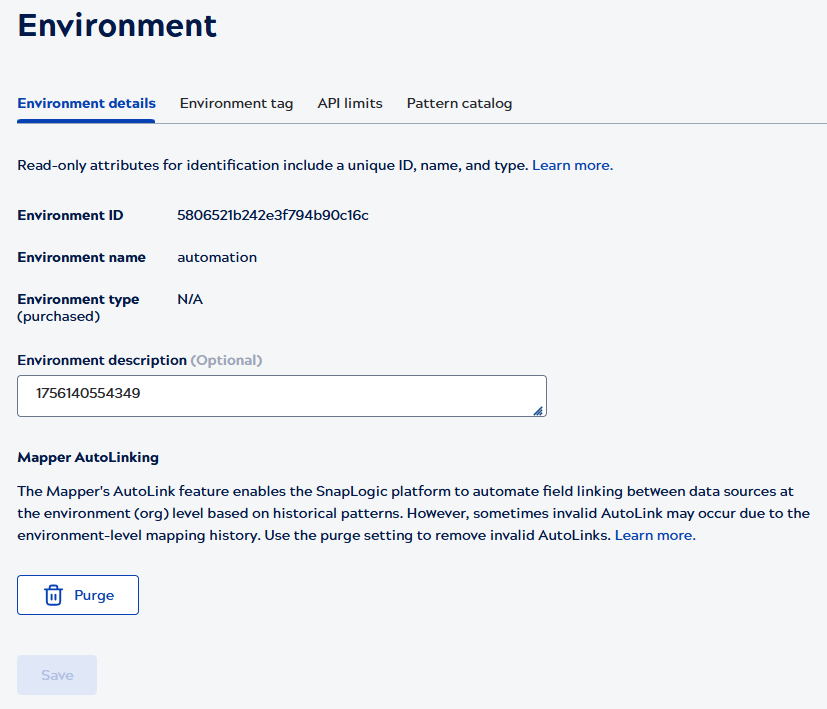
Task: Switch to the Environment tag tab
Action: click(236, 103)
